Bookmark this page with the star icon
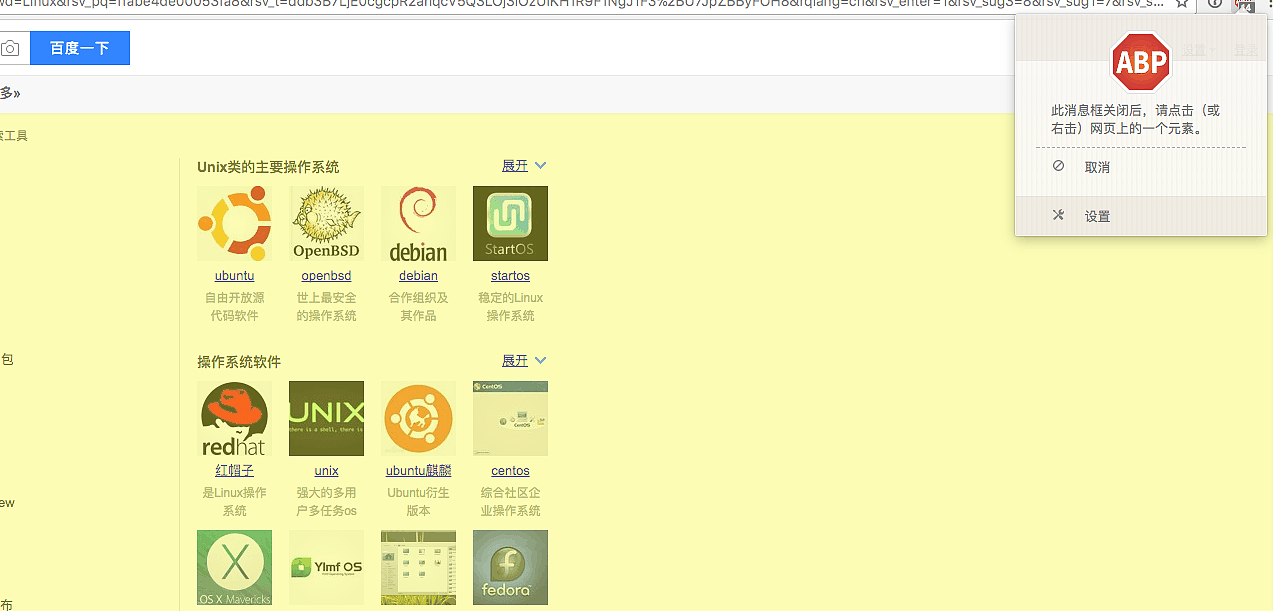Image resolution: width=1273 pixels, height=611 pixels. (x=1182, y=4)
